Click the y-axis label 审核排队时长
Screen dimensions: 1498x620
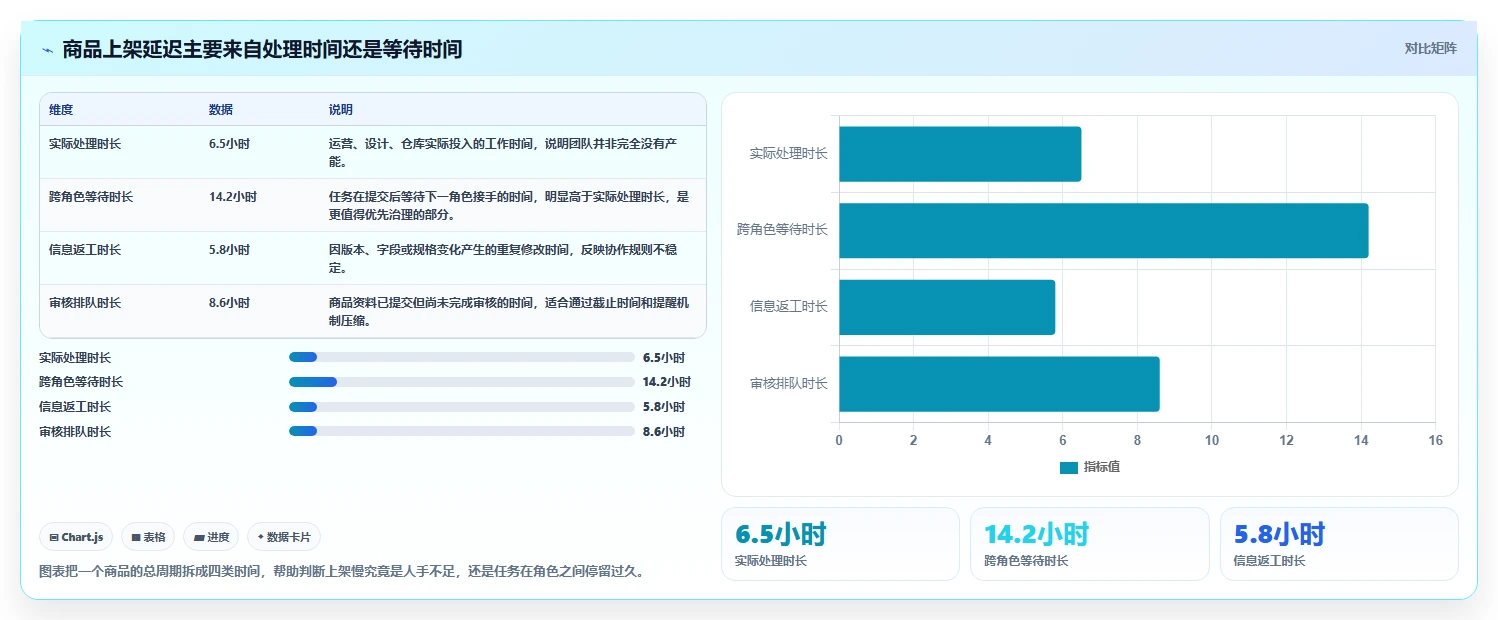pyautogui.click(x=788, y=383)
